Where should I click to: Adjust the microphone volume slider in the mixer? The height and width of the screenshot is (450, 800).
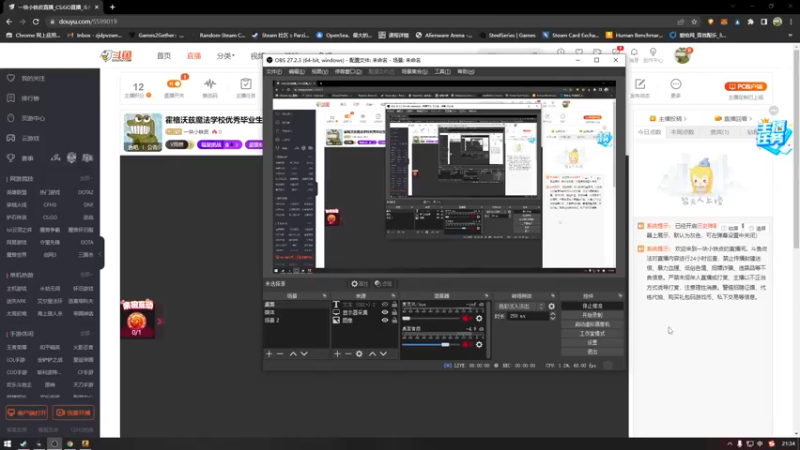click(x=431, y=318)
